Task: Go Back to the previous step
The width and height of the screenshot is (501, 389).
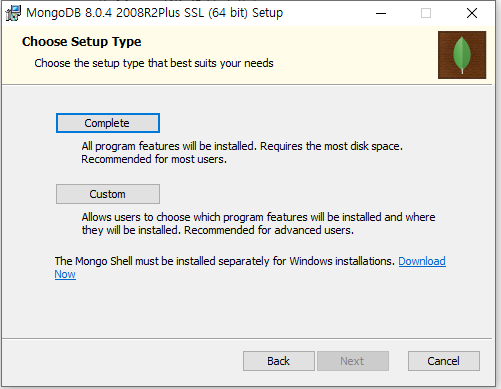Action: (279, 361)
